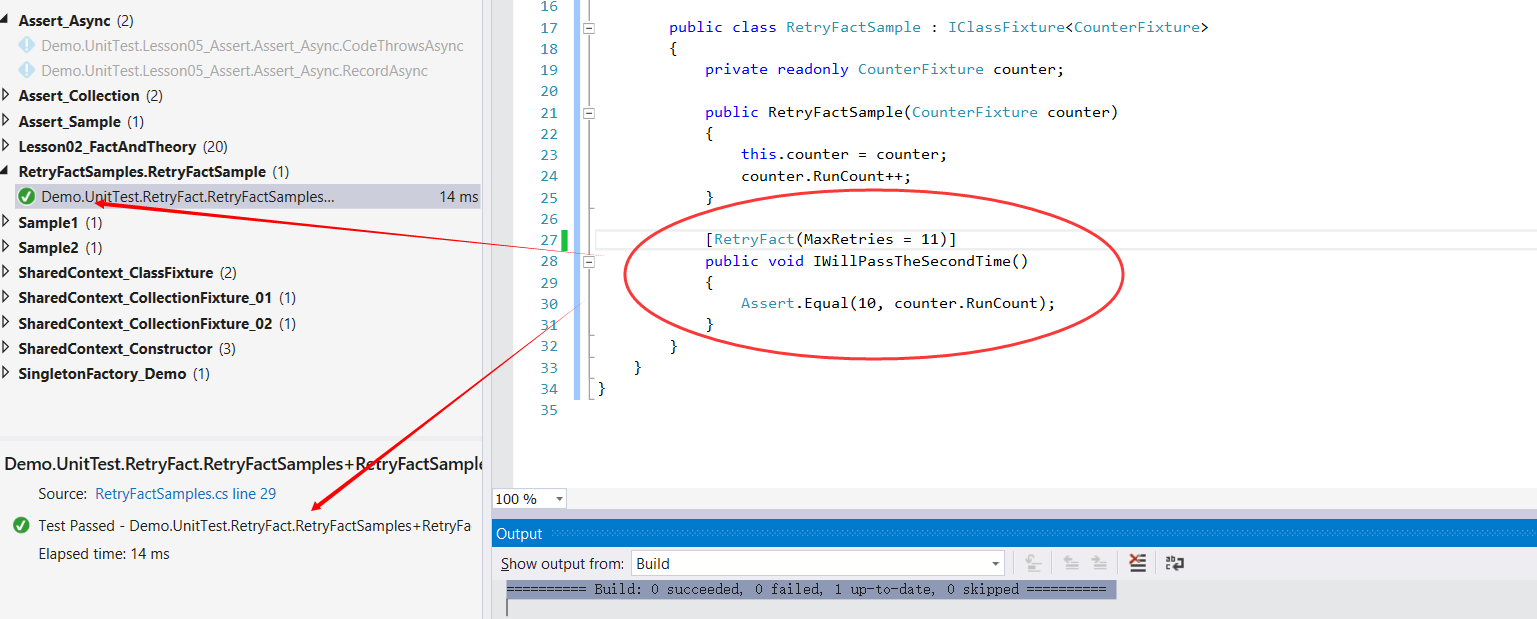
Task: Select the Demo.UnitTest.RetryFact.RetryFactSamples test row
Action: [248, 197]
